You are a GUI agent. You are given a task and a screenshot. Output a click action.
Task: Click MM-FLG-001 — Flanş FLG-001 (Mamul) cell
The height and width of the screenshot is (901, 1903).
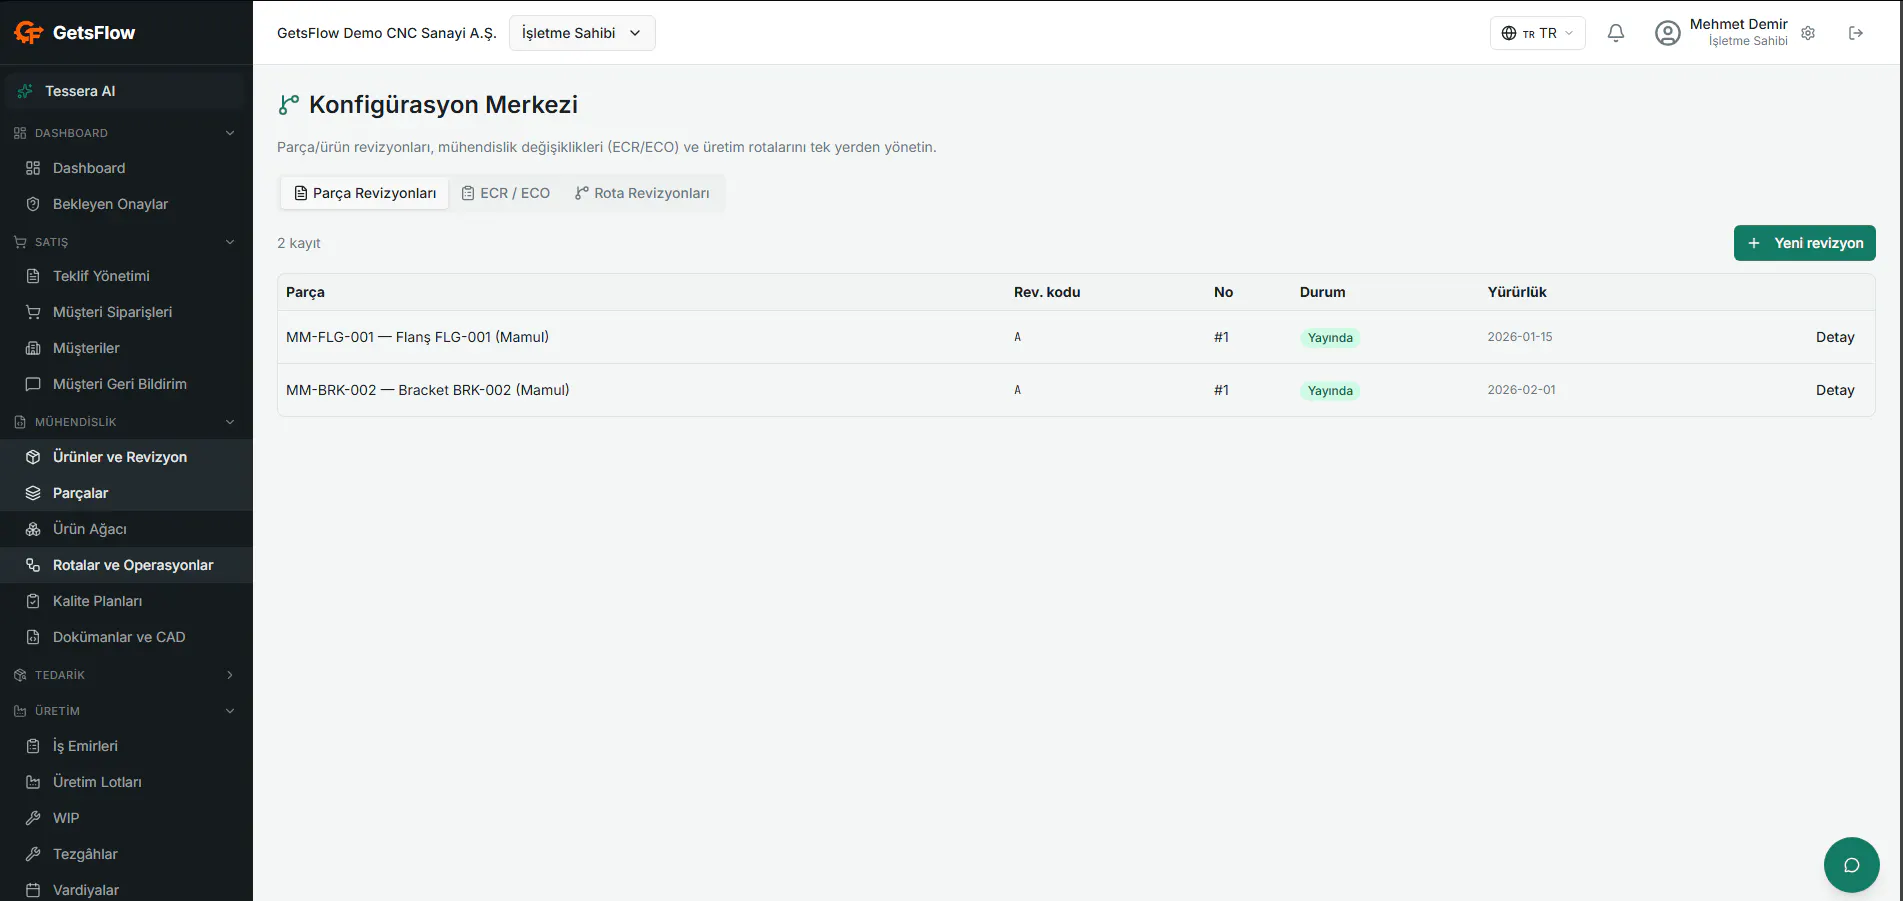417,337
